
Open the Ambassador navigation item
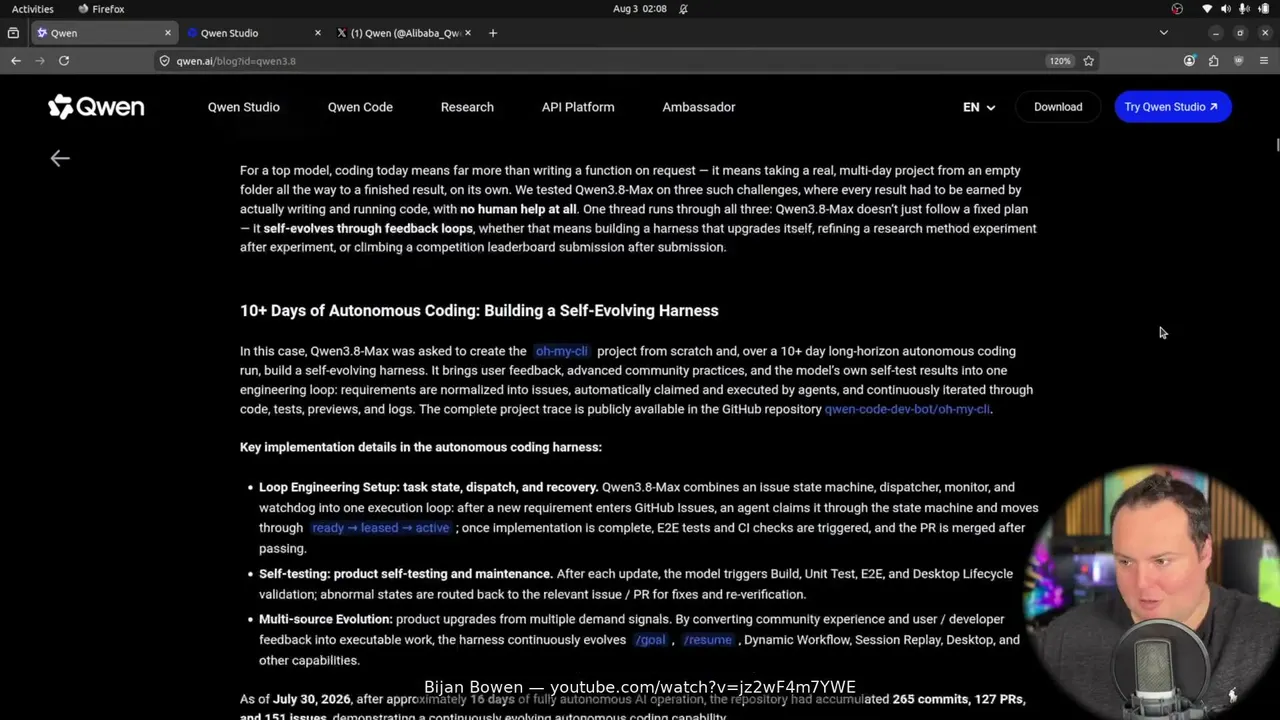(699, 107)
